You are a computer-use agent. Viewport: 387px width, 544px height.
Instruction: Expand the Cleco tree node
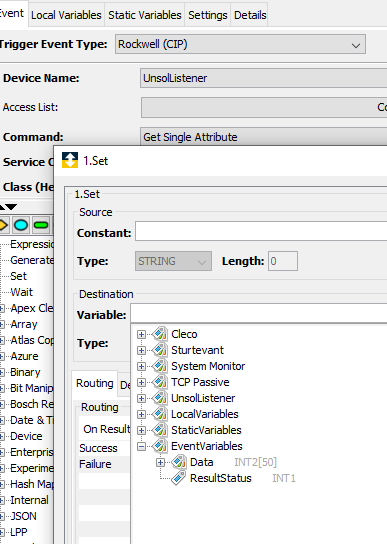(141, 334)
